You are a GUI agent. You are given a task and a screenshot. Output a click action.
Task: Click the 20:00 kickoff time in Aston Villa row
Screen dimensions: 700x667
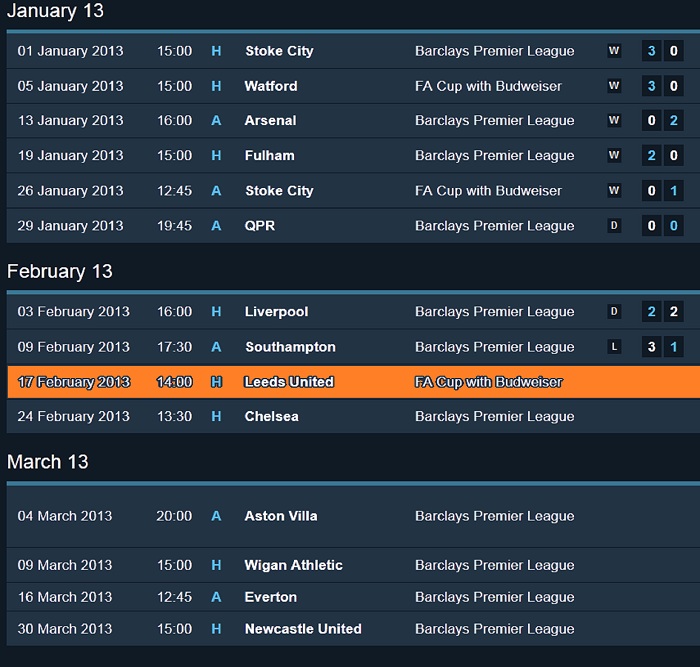click(174, 516)
